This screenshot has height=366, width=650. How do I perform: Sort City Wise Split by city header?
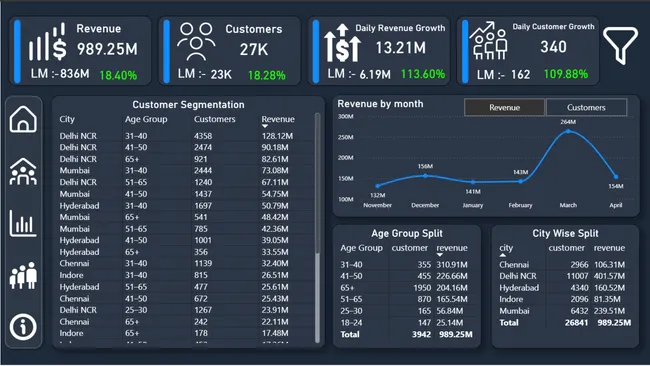(x=506, y=248)
